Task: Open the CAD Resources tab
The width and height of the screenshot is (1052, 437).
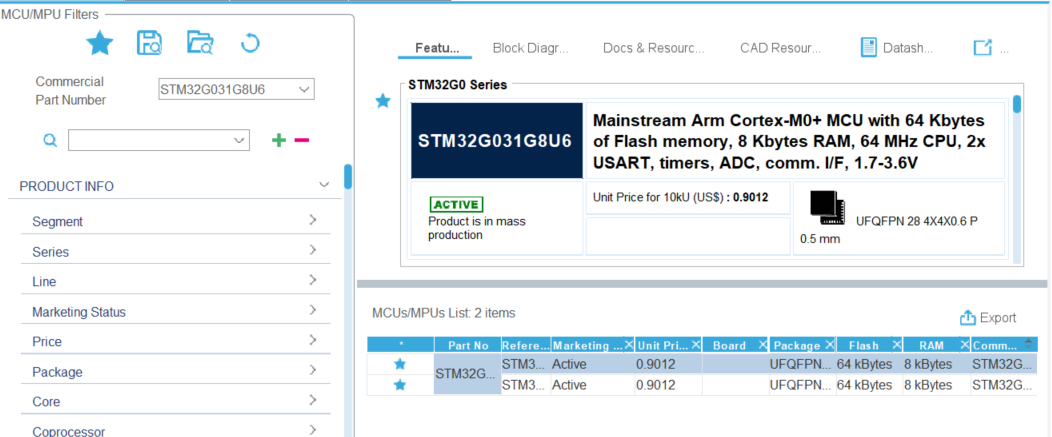Action: click(780, 48)
